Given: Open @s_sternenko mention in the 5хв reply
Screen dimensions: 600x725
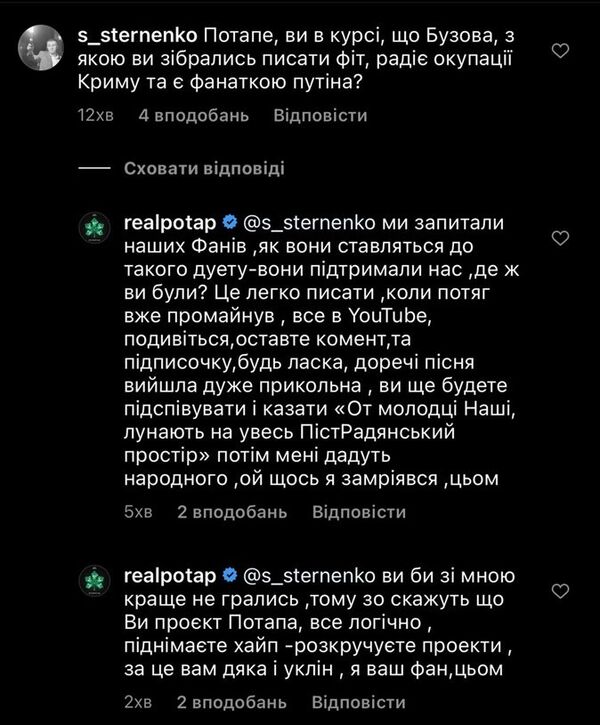Looking at the screenshot, I should tap(300, 220).
